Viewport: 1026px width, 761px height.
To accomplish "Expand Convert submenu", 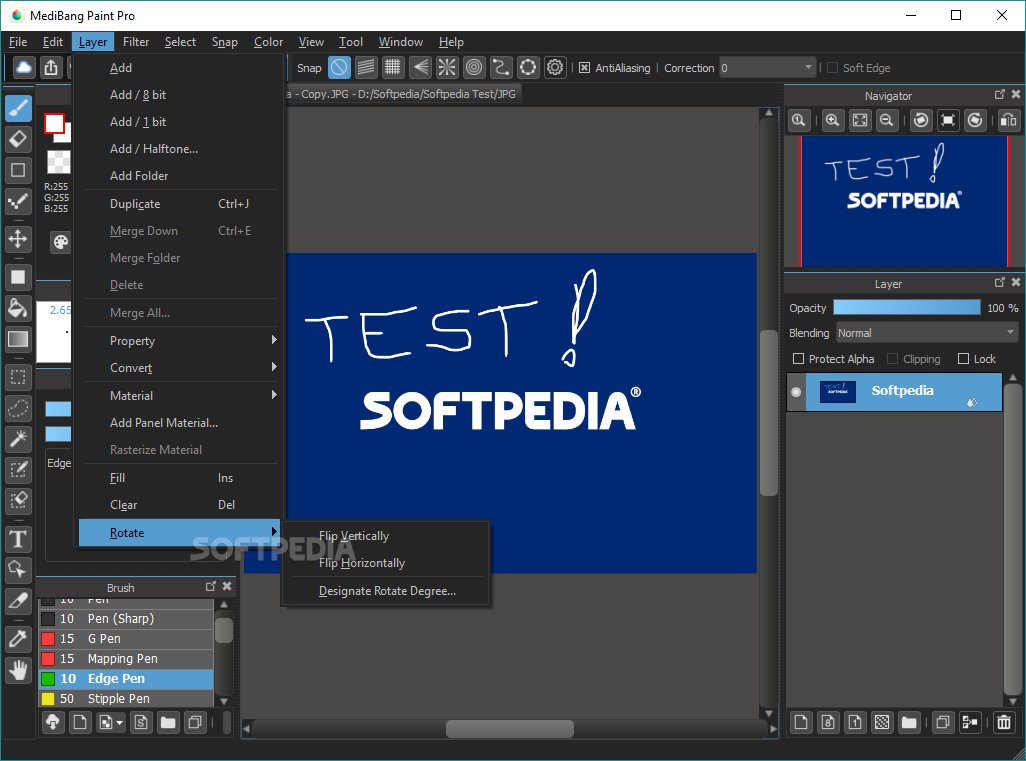I will pos(181,367).
